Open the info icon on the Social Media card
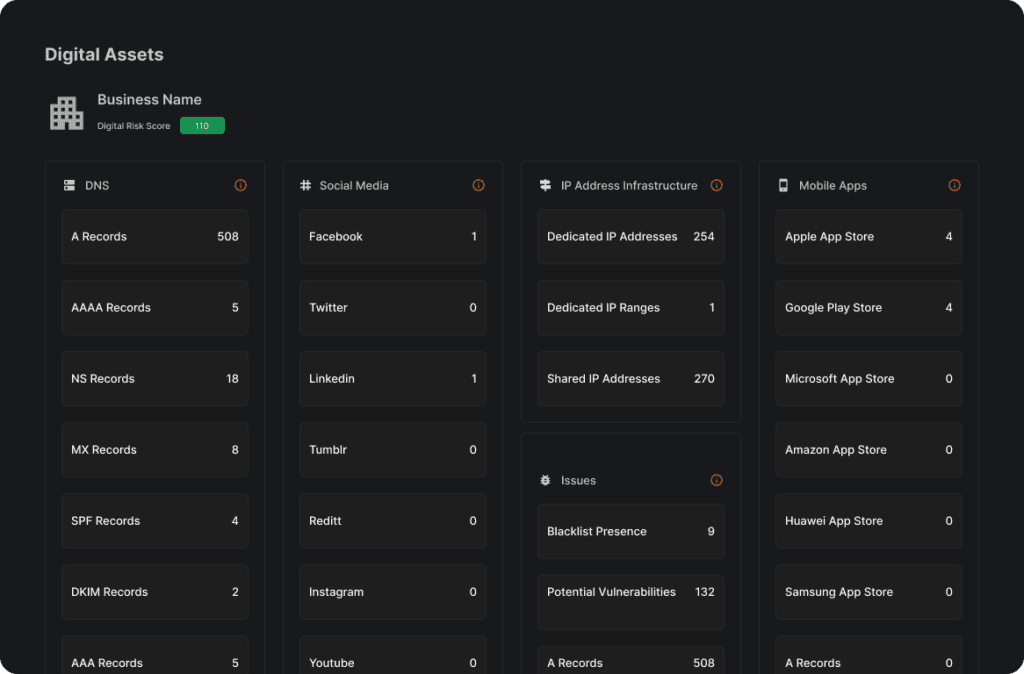Viewport: 1024px width, 674px height. [478, 185]
